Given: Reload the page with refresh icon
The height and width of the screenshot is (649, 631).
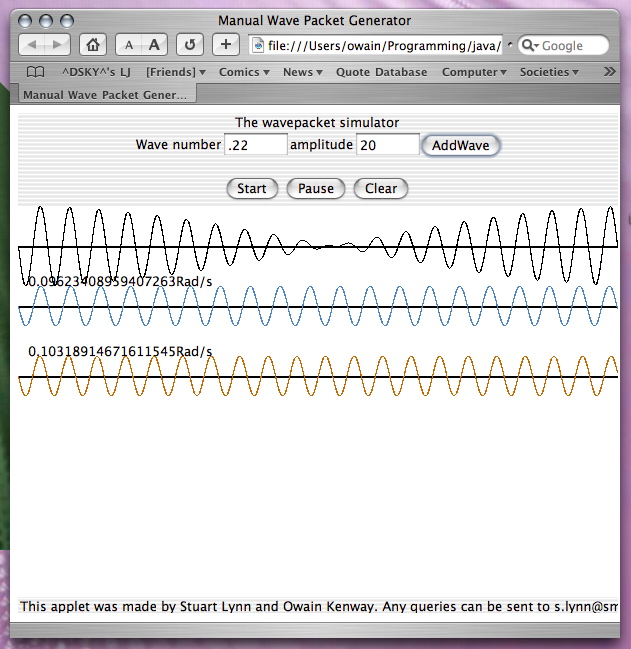Looking at the screenshot, I should 190,45.
